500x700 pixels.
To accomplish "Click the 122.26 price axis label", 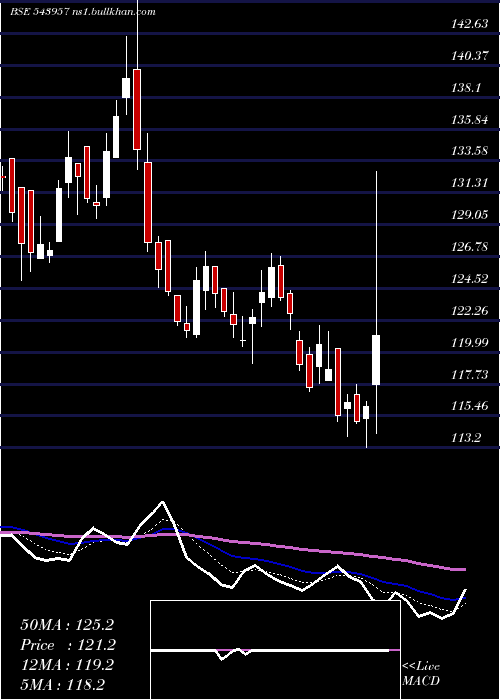I will point(470,310).
